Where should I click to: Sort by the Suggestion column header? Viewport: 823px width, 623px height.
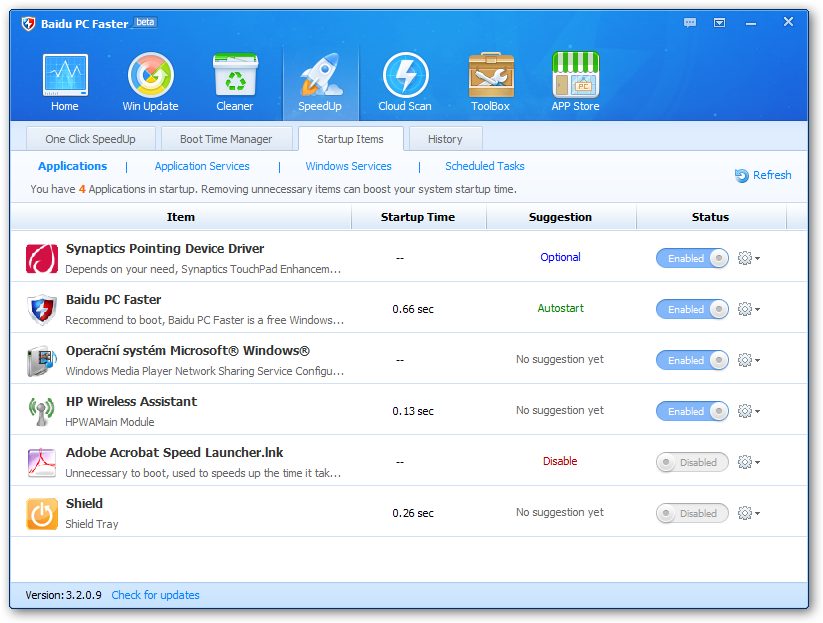coord(561,217)
